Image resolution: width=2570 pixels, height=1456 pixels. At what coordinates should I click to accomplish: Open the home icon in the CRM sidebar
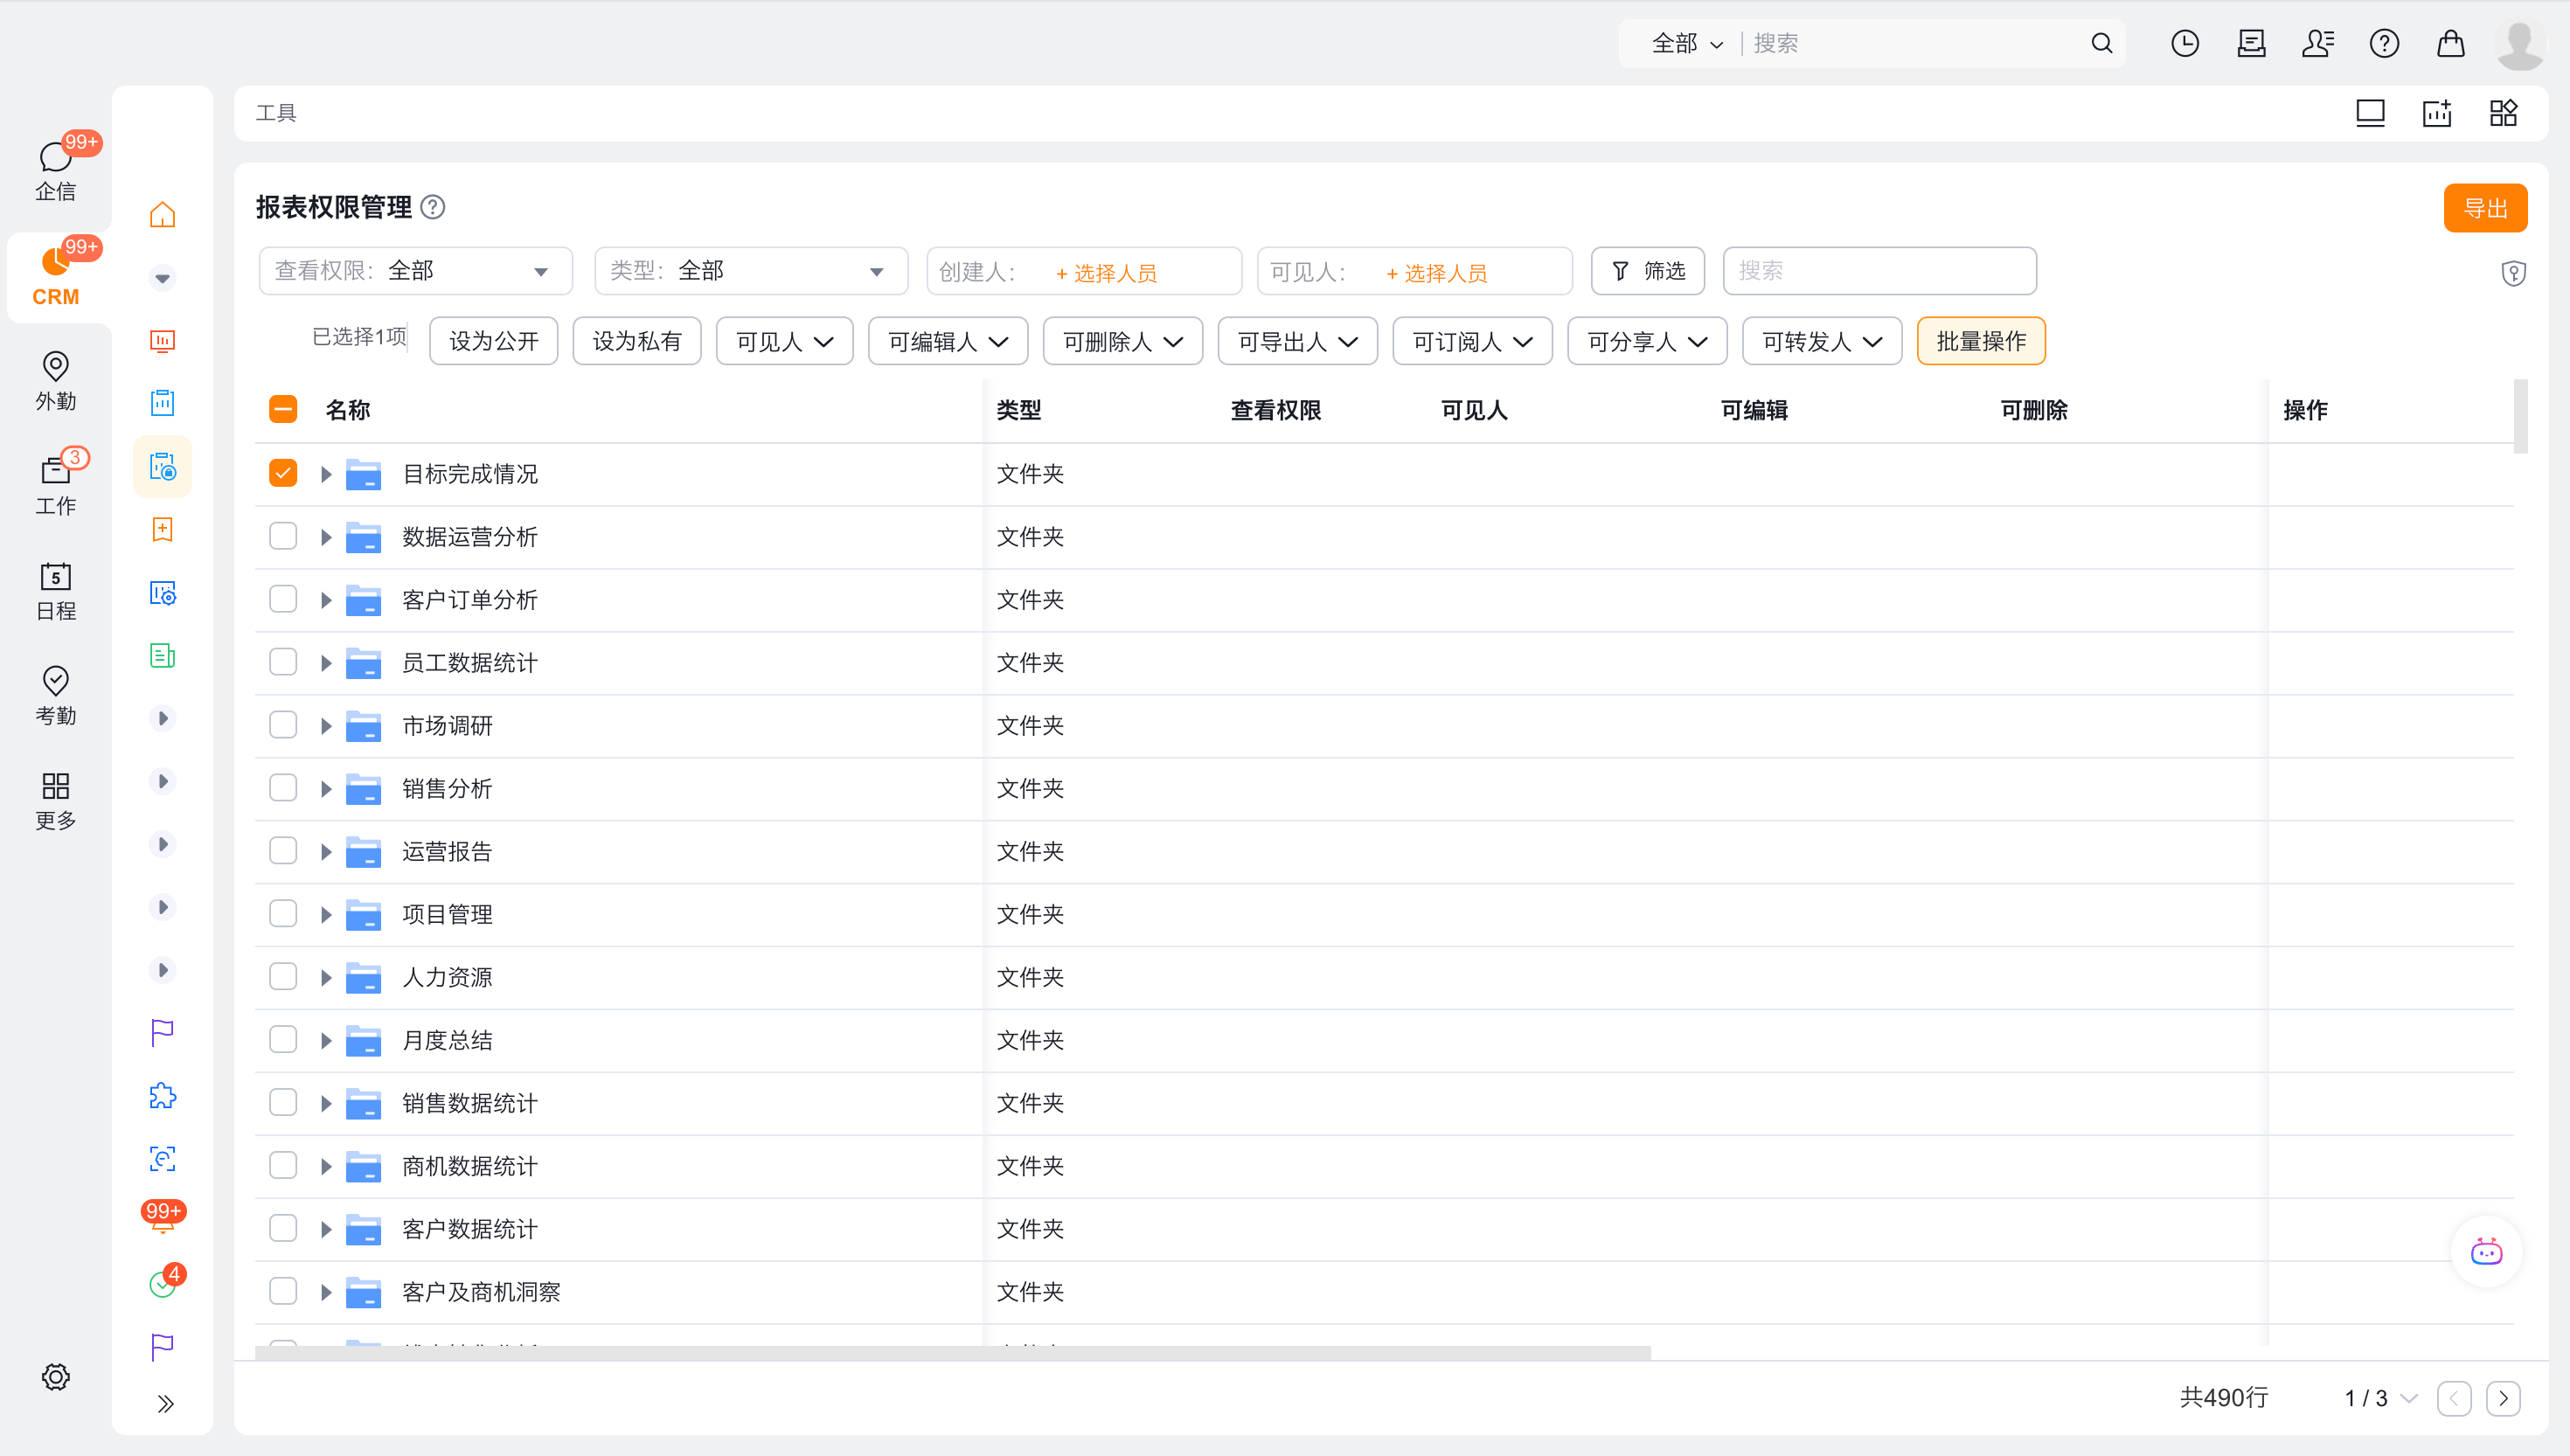(162, 215)
